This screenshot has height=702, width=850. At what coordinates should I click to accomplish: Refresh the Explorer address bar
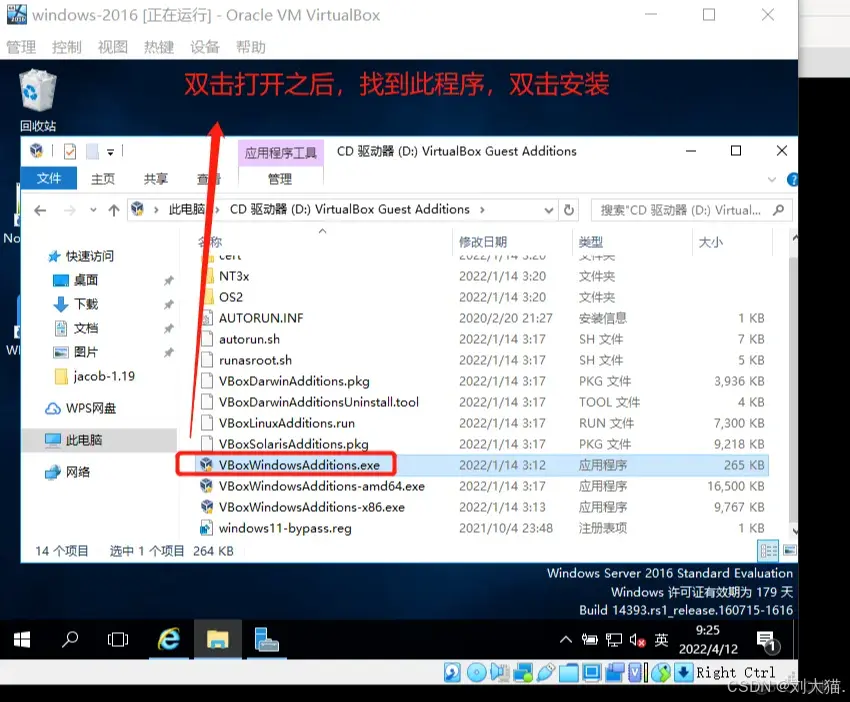569,210
